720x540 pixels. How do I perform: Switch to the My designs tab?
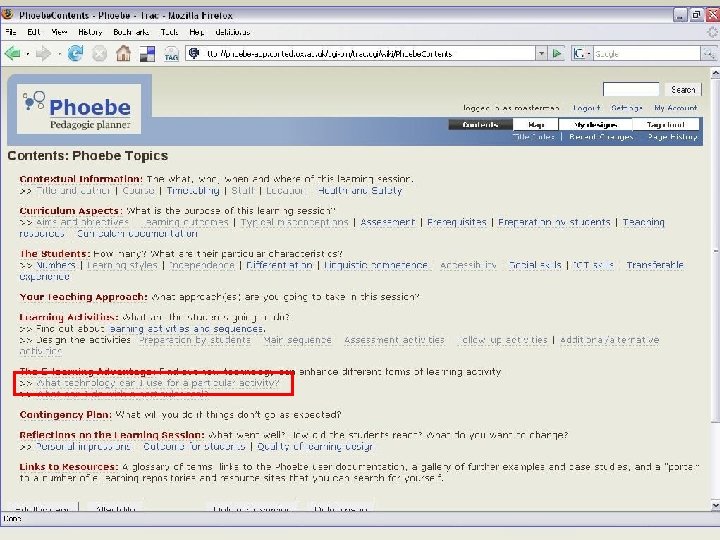[595, 124]
